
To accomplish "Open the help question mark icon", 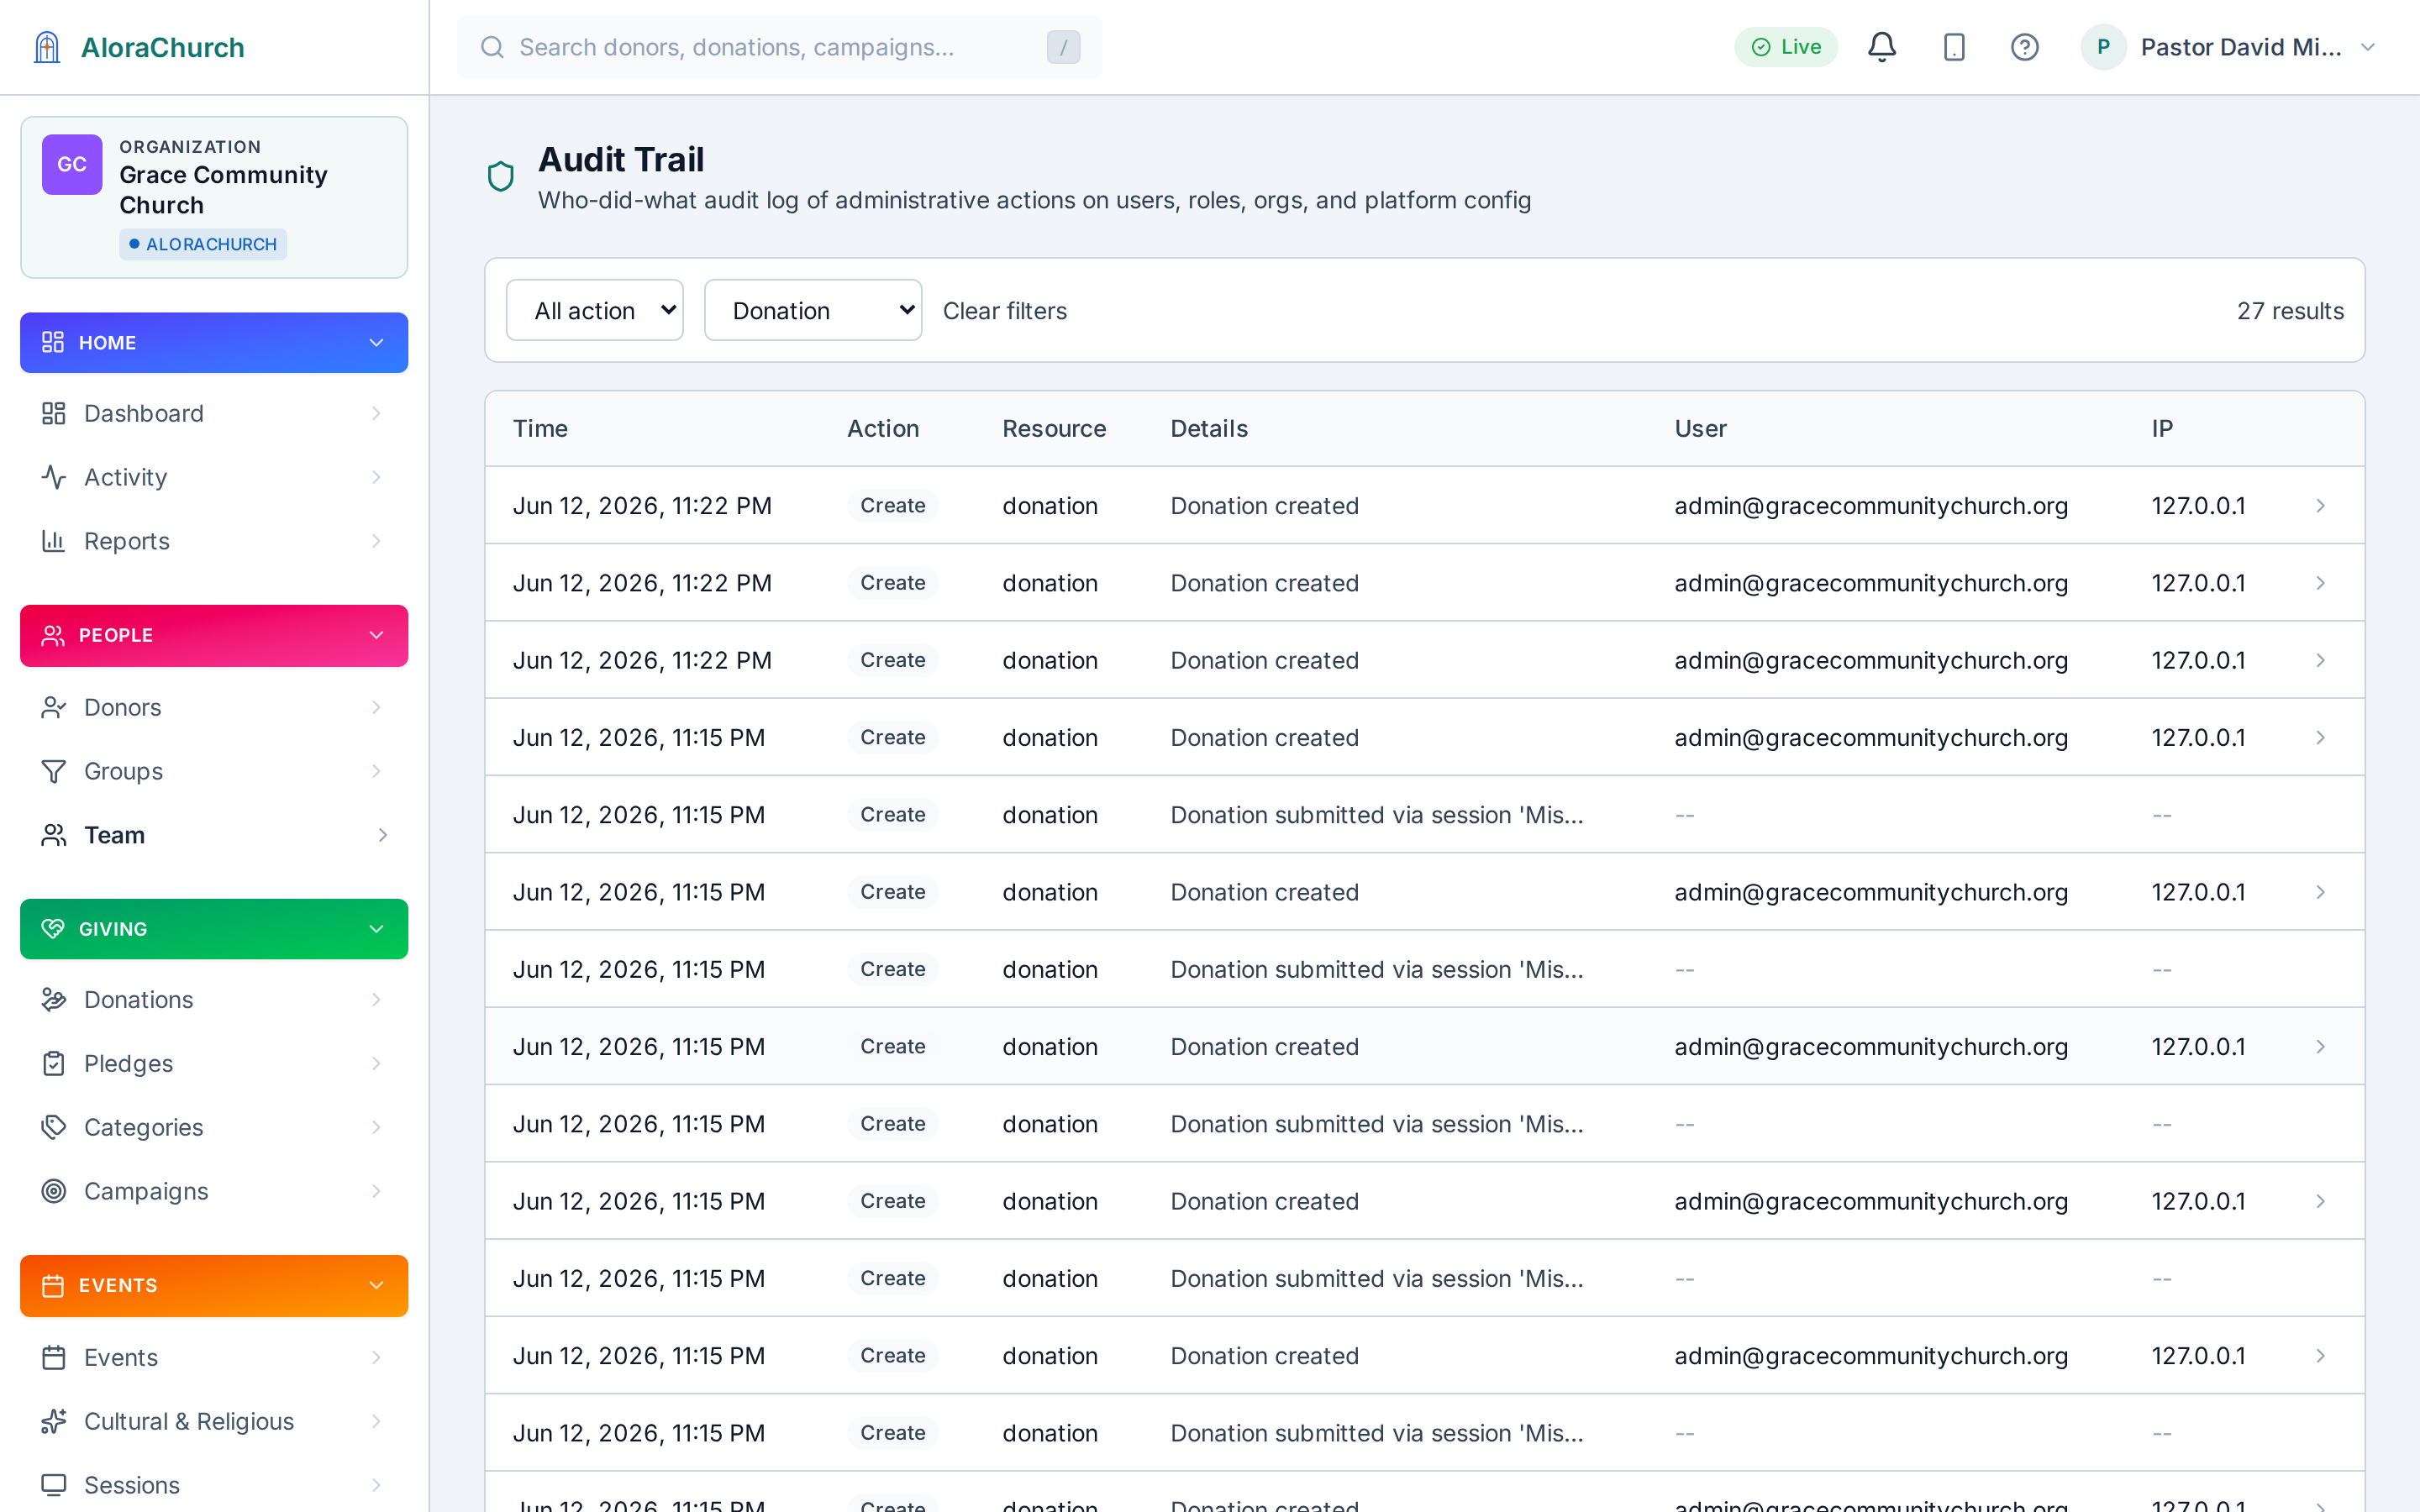I will tap(2024, 47).
